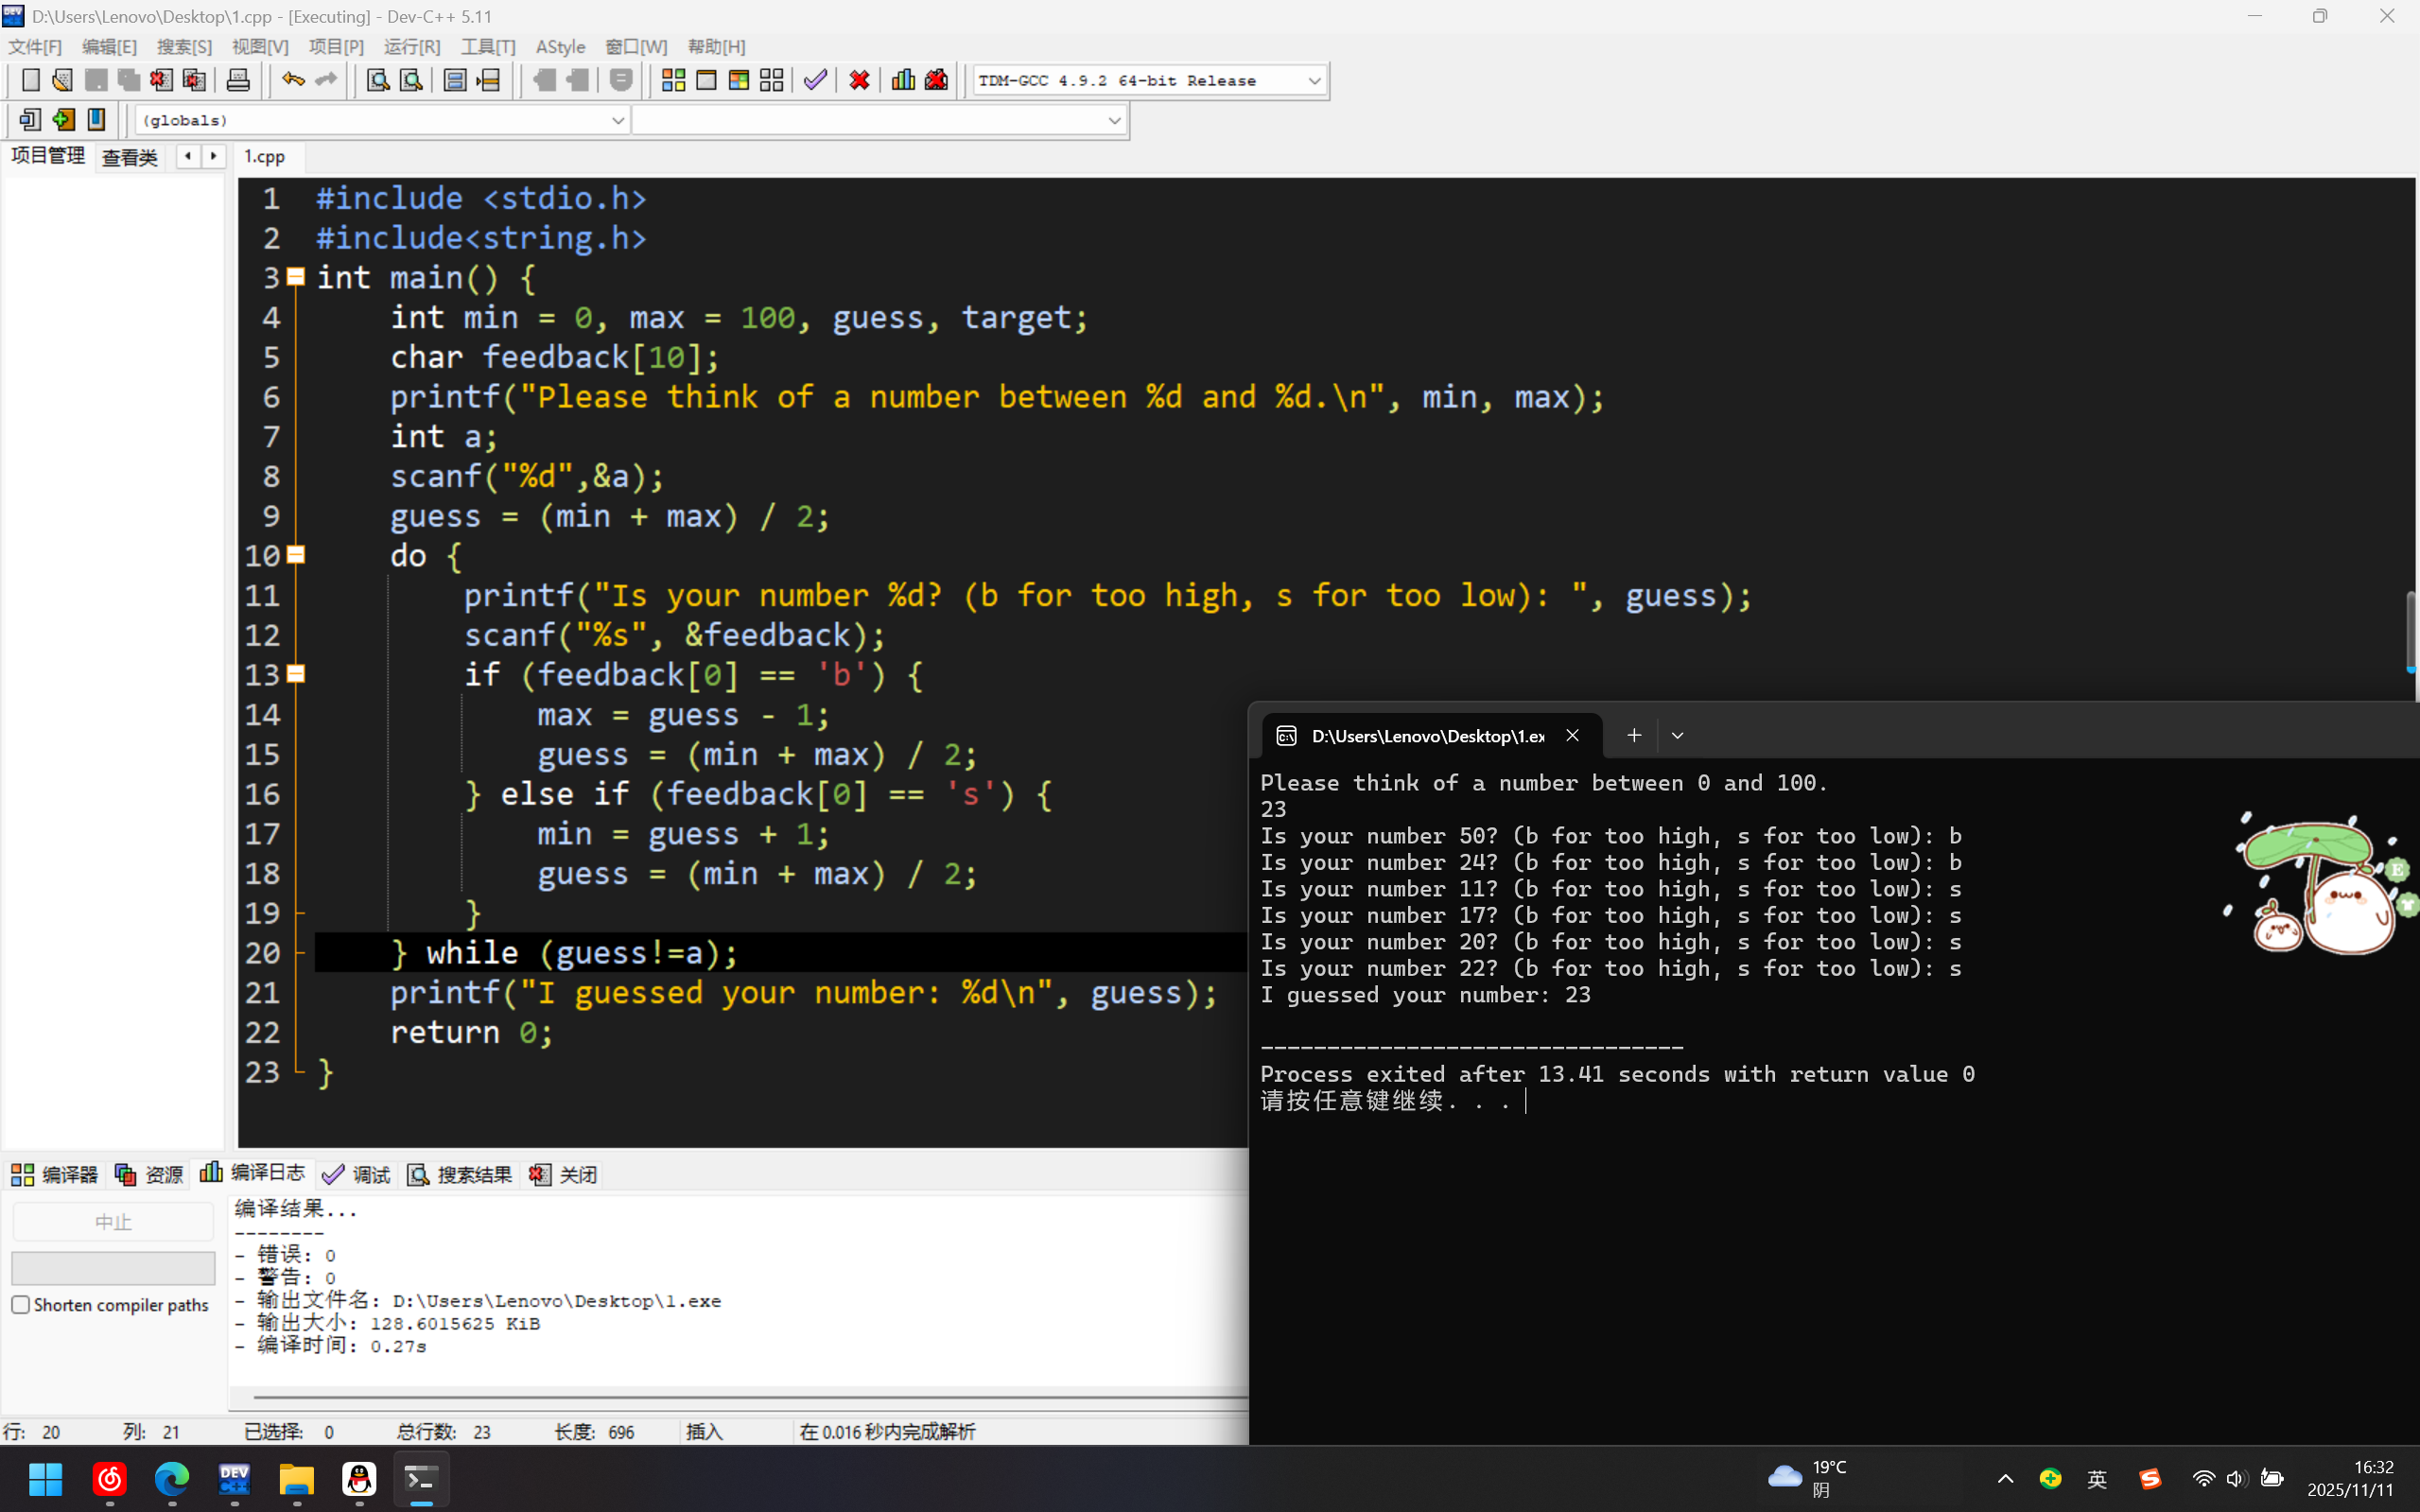
Task: Click the New file toolbar icon
Action: tap(30, 80)
